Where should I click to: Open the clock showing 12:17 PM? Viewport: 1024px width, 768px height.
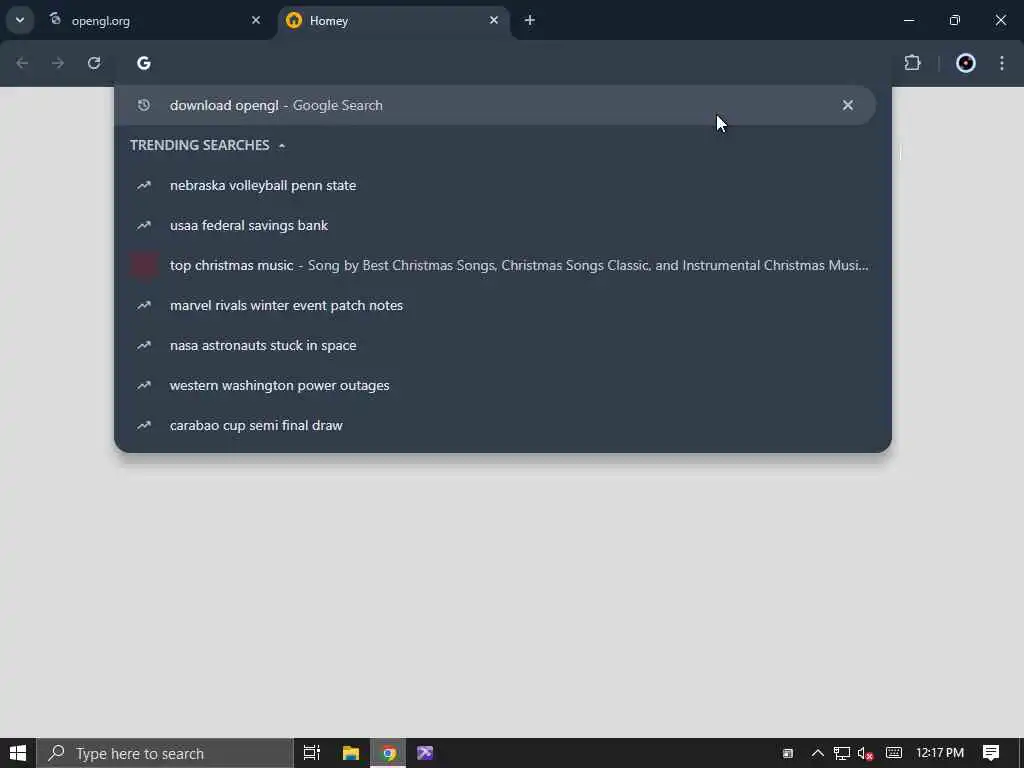(940, 753)
